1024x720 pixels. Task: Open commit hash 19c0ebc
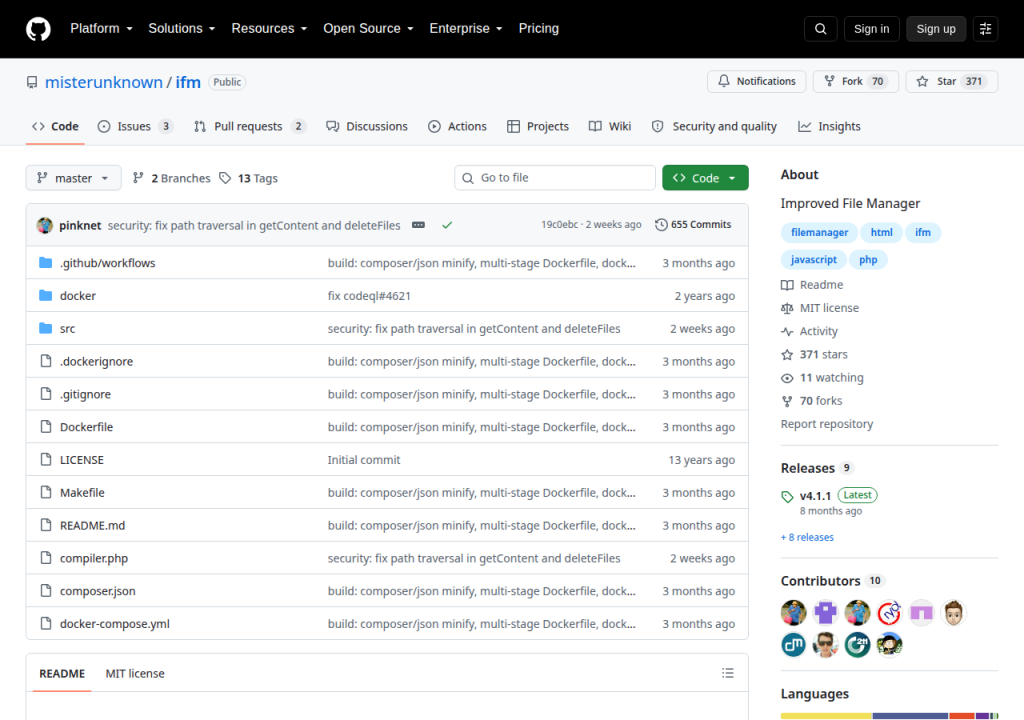pos(560,225)
